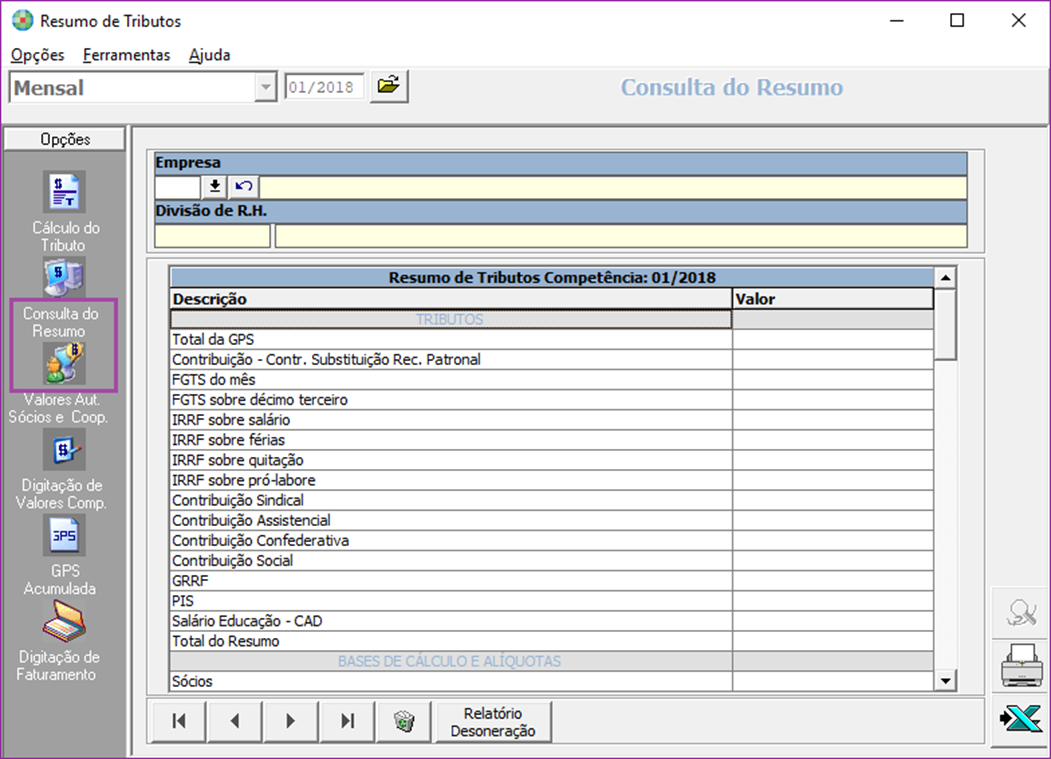Open the Ferramentas menu

126,55
